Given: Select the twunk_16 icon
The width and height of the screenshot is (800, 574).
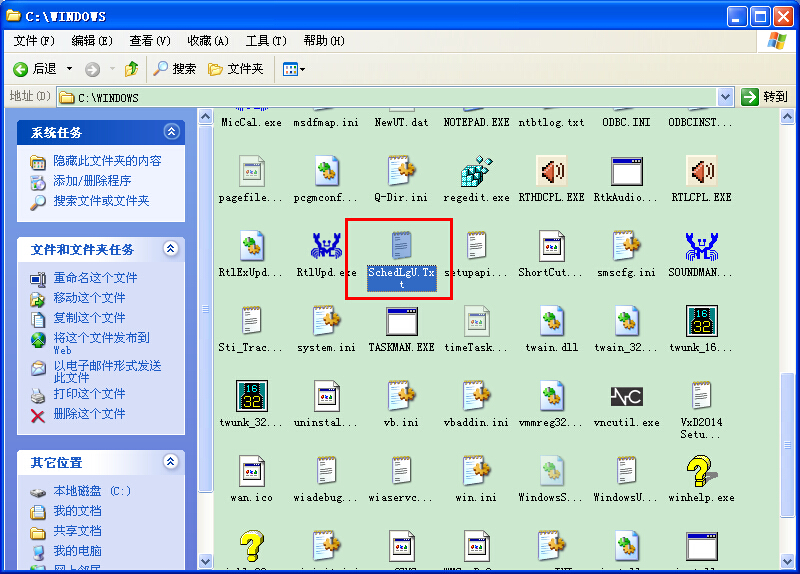Looking at the screenshot, I should [x=702, y=321].
